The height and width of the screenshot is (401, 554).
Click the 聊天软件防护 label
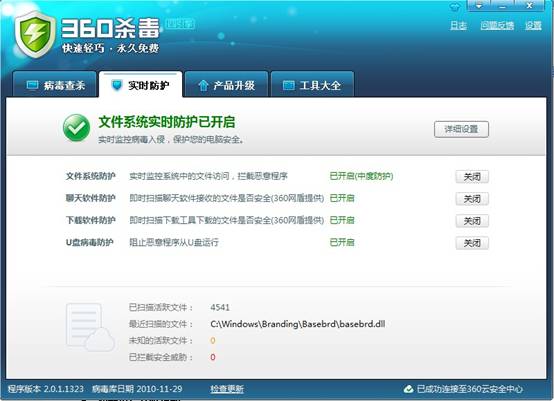(91, 198)
